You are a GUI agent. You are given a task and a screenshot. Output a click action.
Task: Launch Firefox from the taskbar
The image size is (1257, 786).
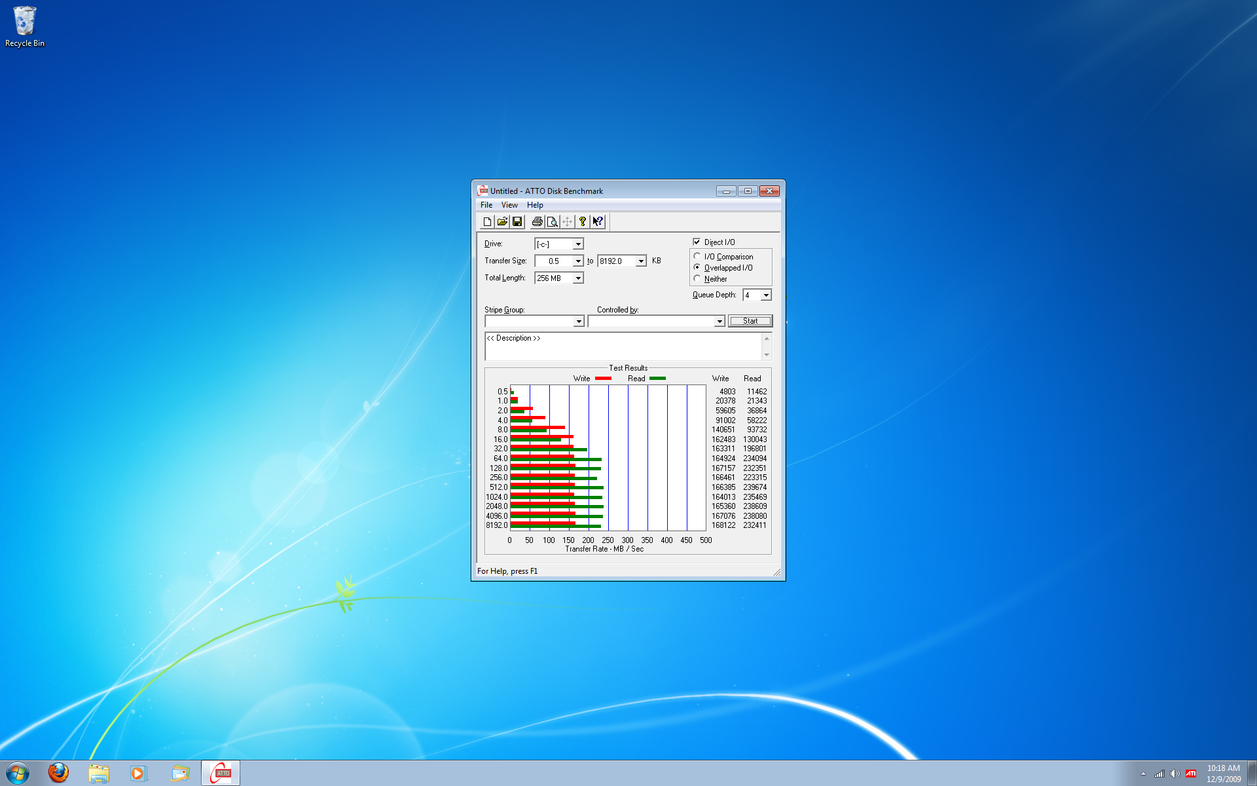[59, 773]
